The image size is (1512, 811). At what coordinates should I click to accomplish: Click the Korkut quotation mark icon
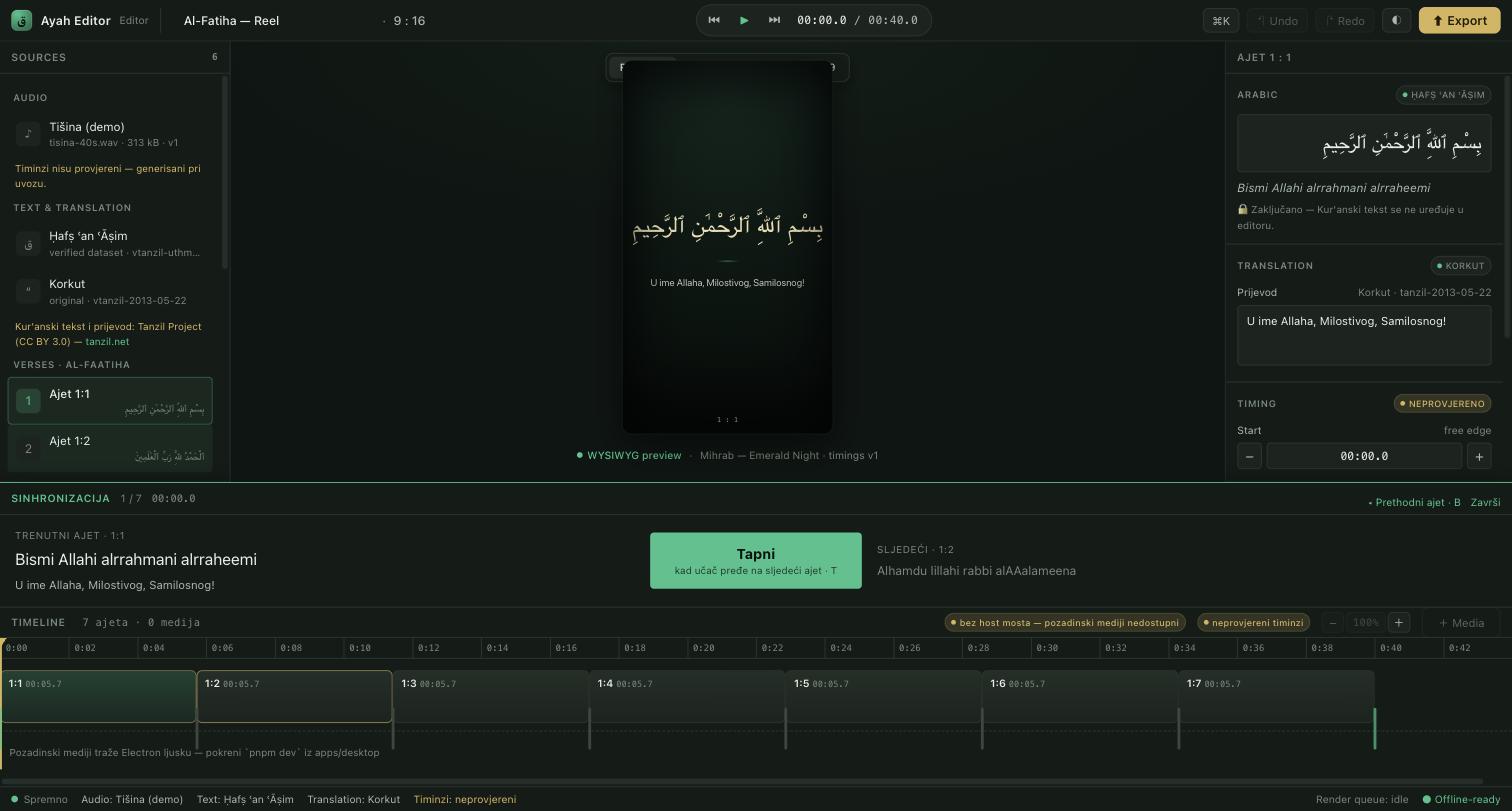tap(28, 291)
